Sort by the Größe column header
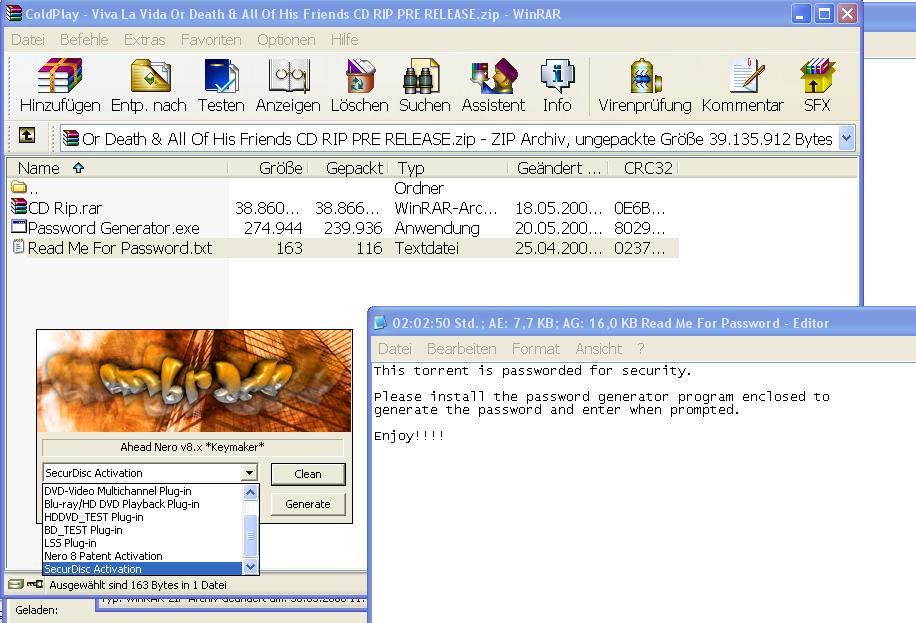Screen dimensions: 916x623 coord(268,168)
